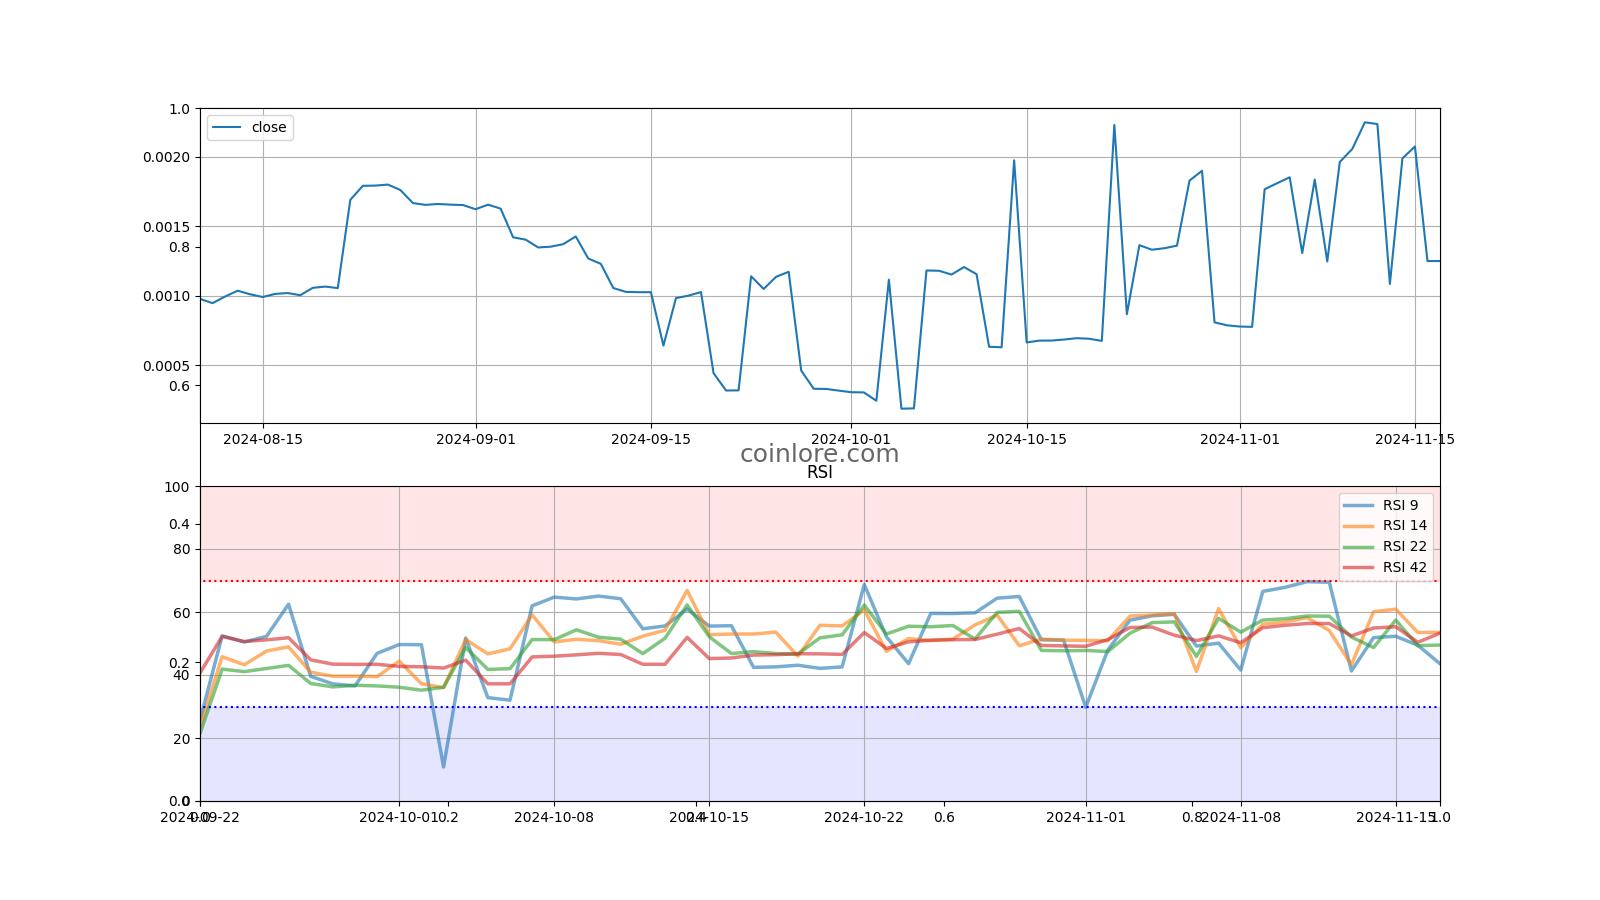The width and height of the screenshot is (1600, 900).
Task: Click the RSI 14 legend label
Action: (1405, 525)
